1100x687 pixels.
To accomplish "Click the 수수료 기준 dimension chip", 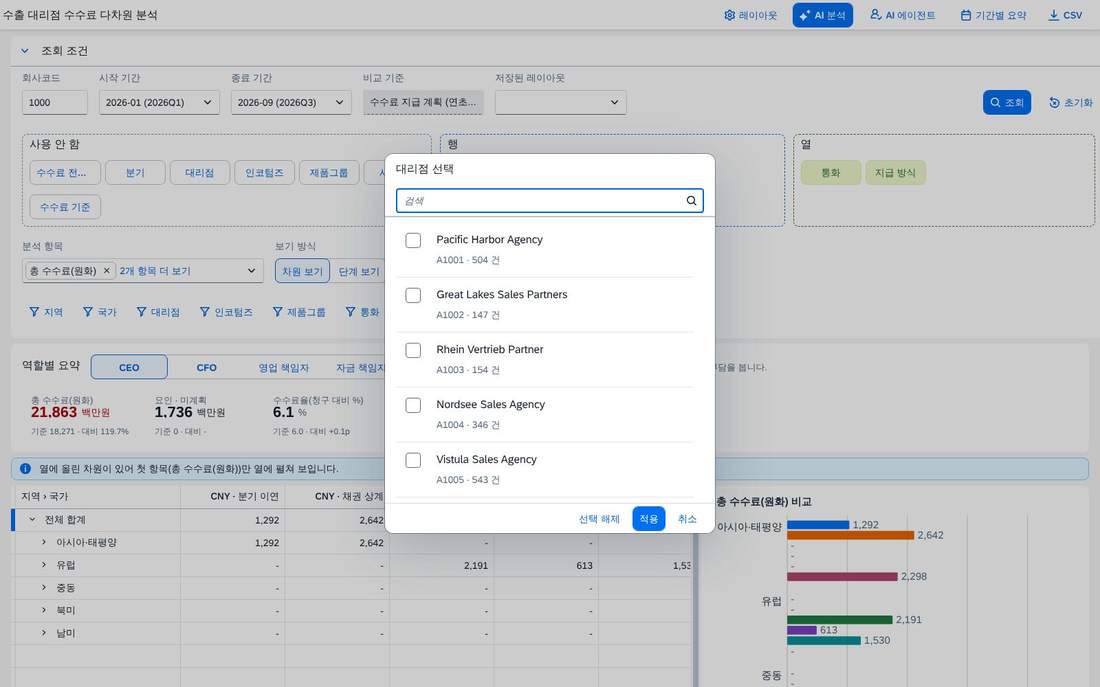I will pos(65,207).
